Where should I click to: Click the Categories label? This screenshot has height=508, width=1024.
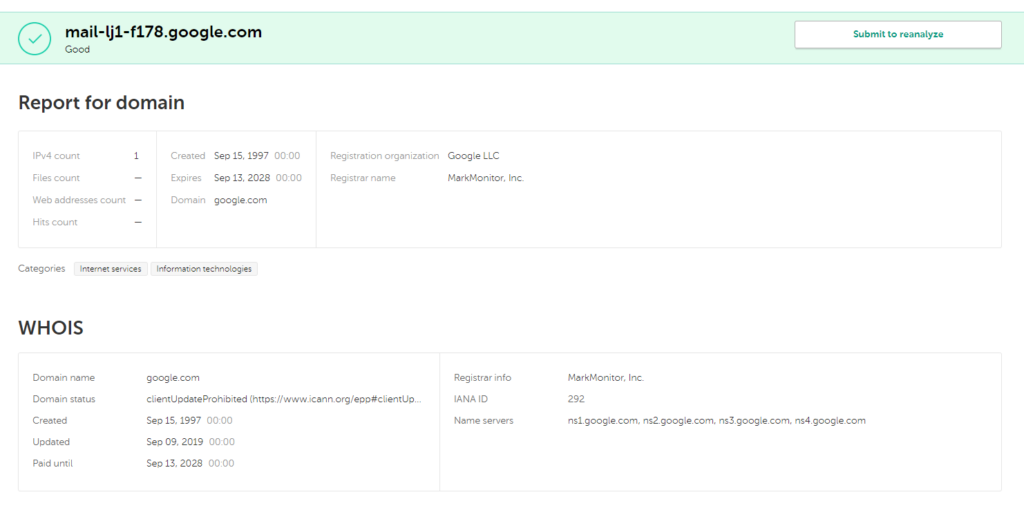click(42, 268)
